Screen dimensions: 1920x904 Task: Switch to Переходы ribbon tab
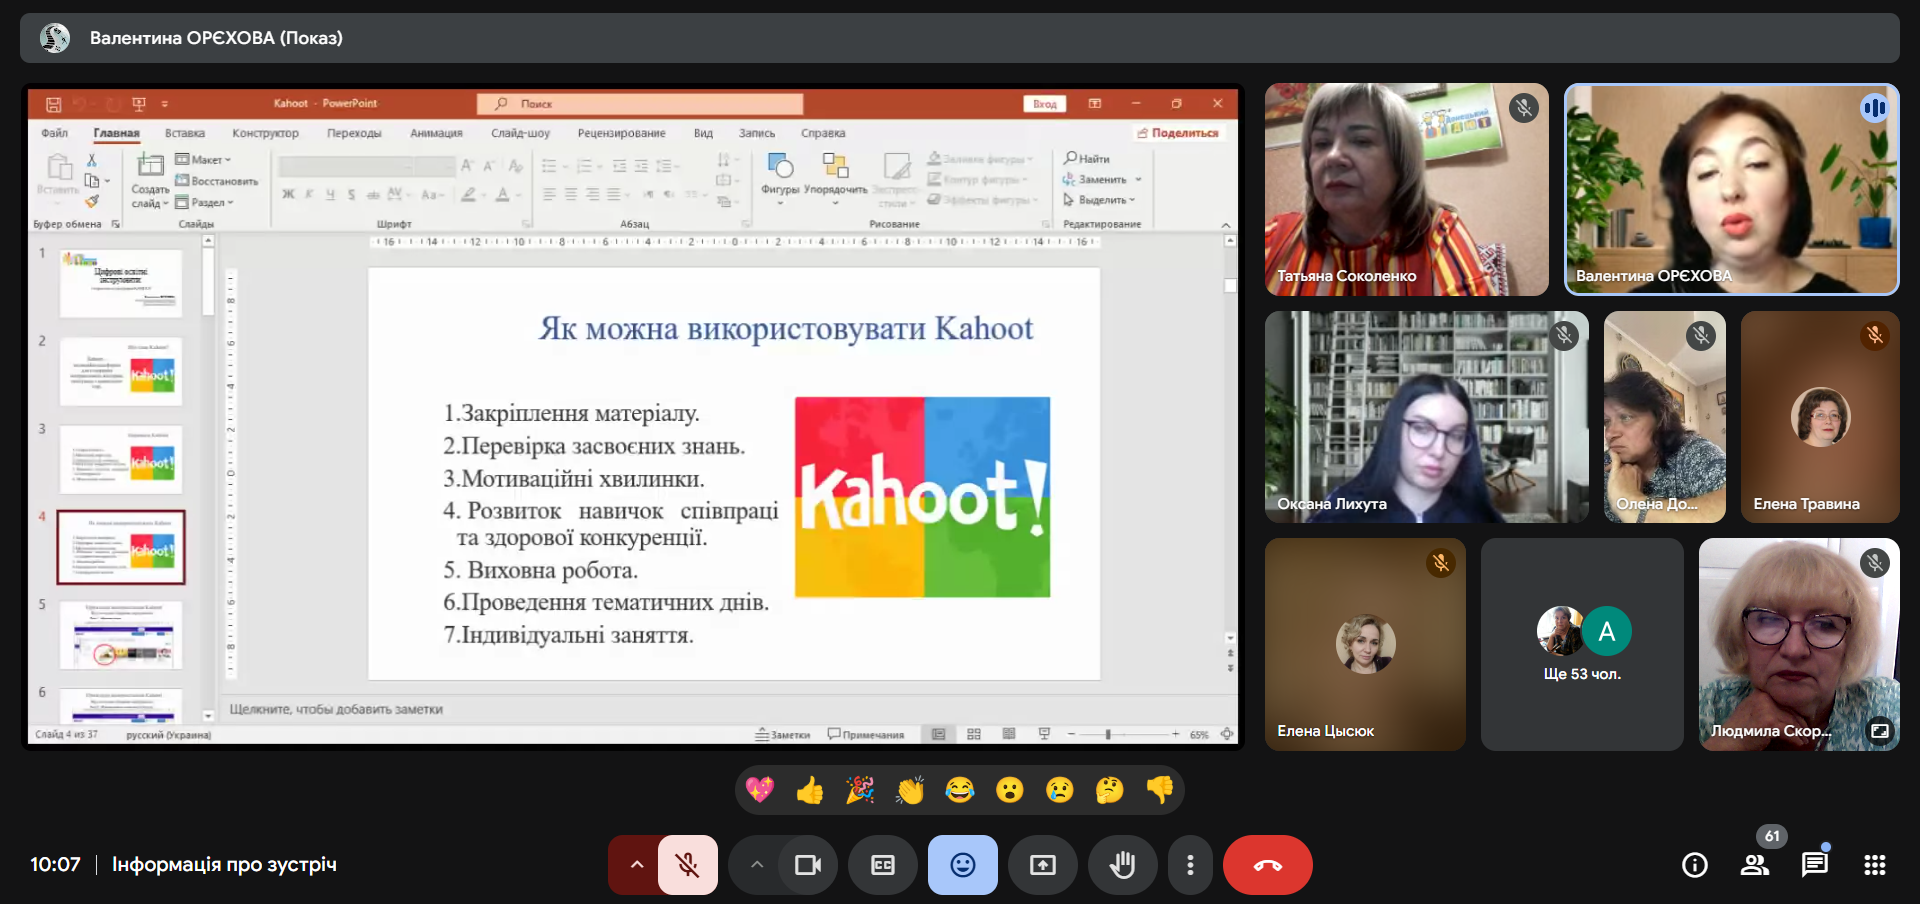(x=354, y=133)
